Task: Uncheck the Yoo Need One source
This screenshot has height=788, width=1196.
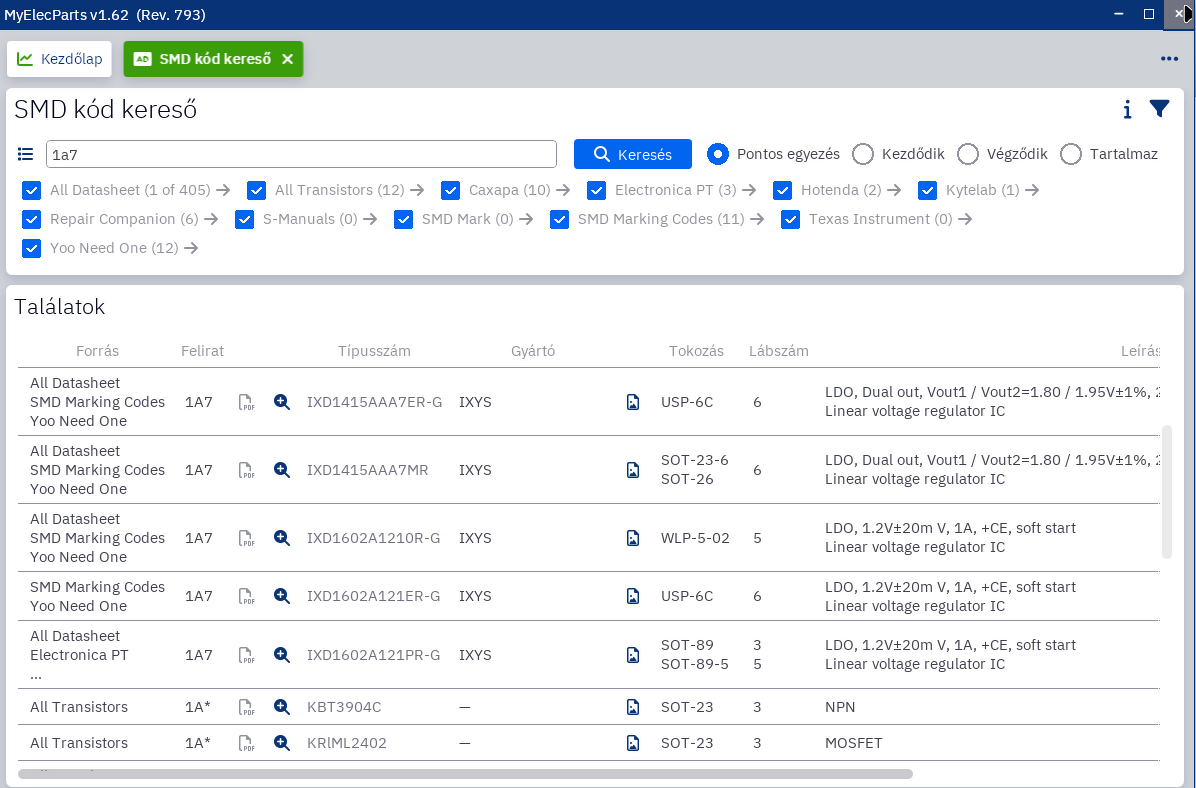Action: [31, 248]
